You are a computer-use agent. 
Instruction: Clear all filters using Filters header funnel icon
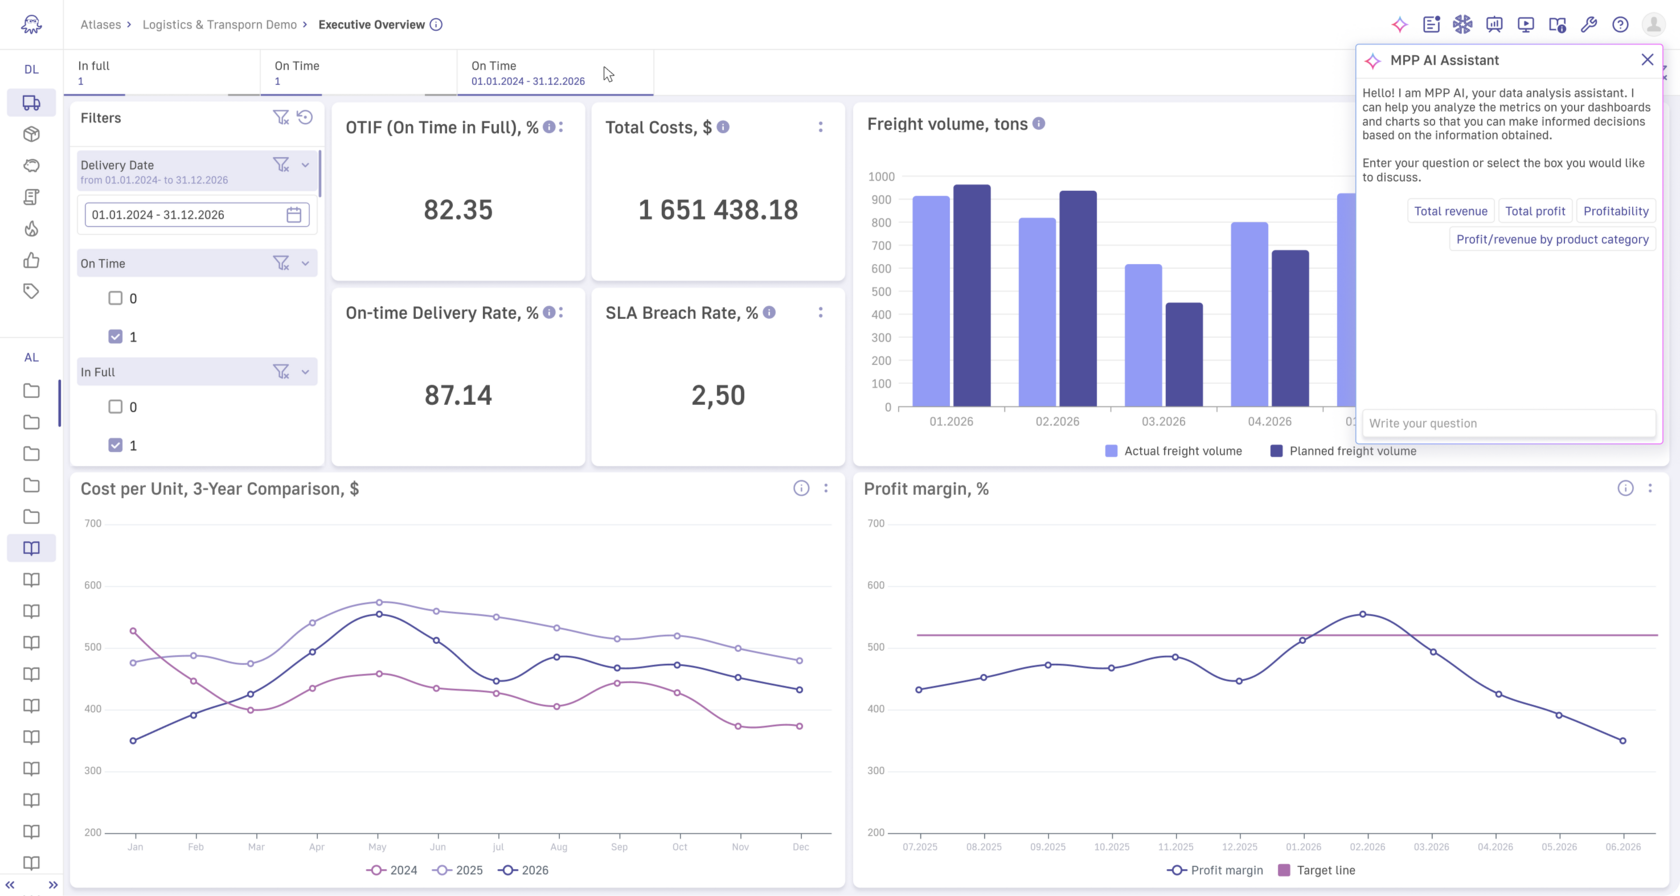click(281, 118)
